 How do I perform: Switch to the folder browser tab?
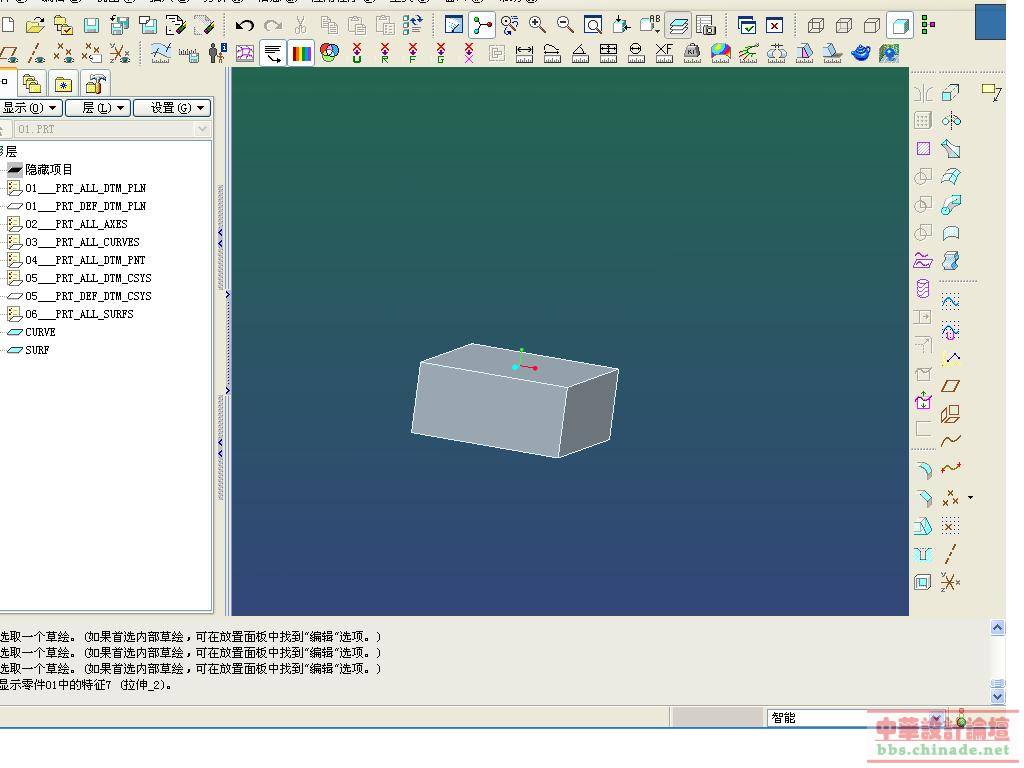click(32, 84)
